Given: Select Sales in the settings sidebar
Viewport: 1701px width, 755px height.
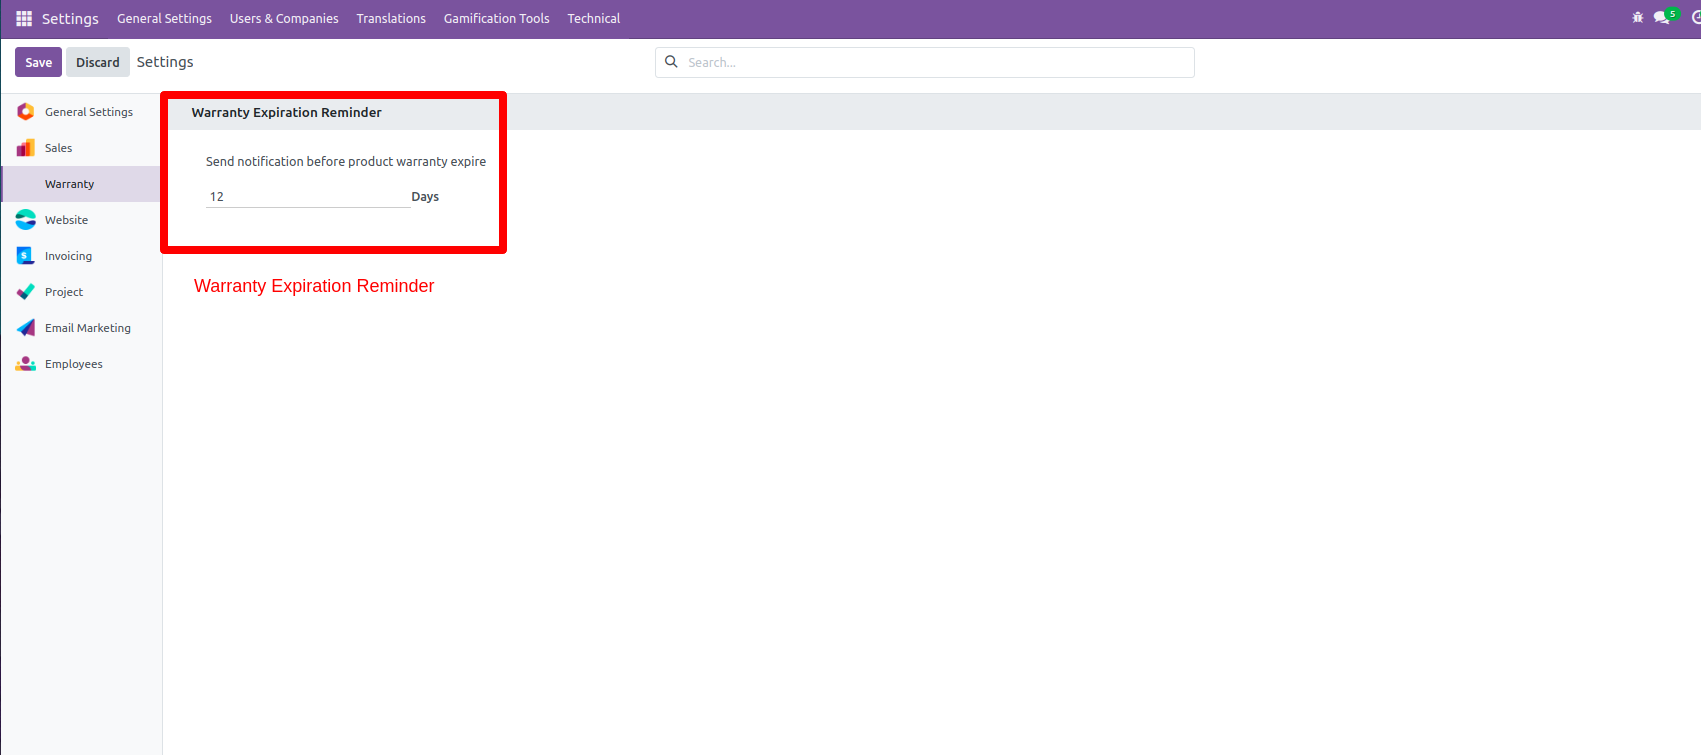Looking at the screenshot, I should tap(58, 148).
